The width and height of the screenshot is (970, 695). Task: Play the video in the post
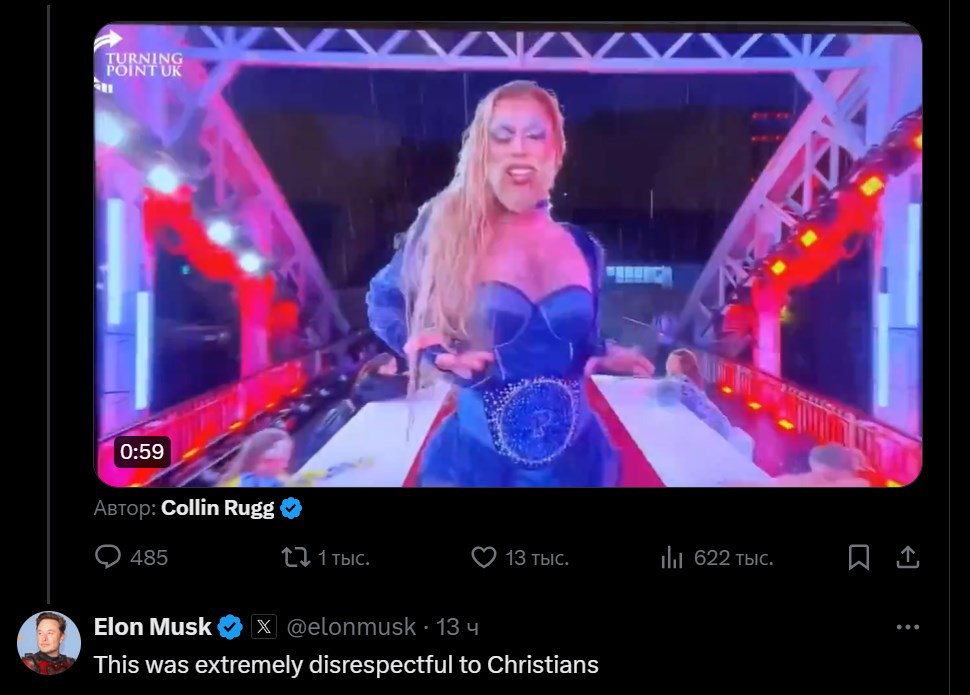click(x=508, y=255)
